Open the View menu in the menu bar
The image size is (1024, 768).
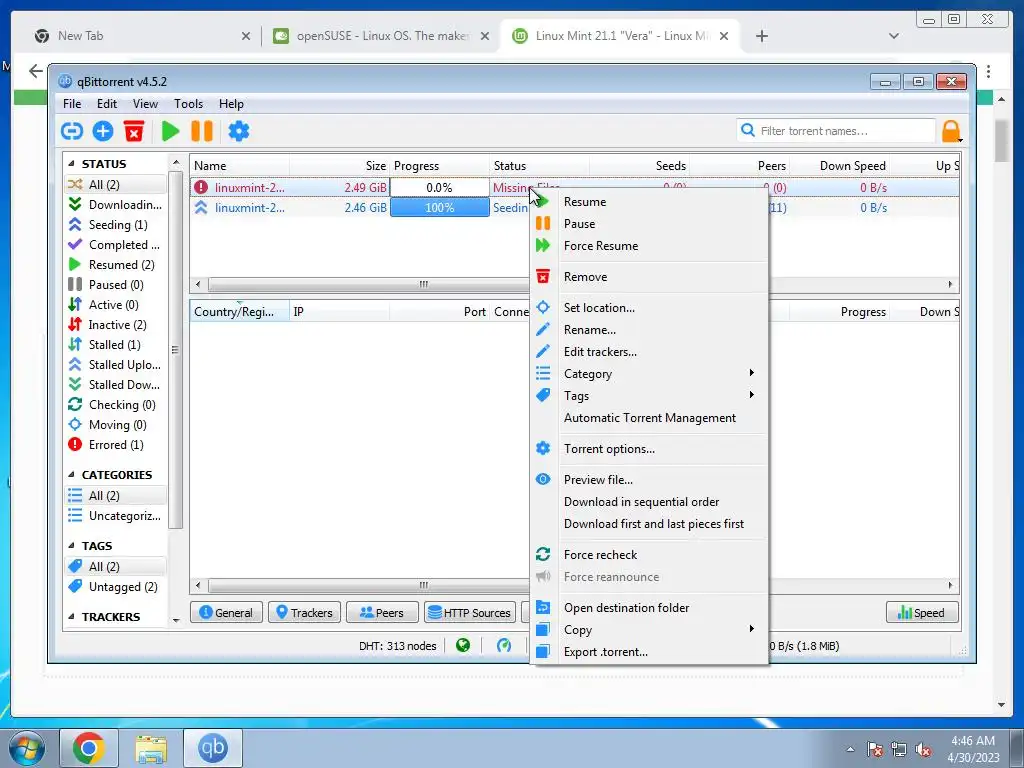[145, 104]
